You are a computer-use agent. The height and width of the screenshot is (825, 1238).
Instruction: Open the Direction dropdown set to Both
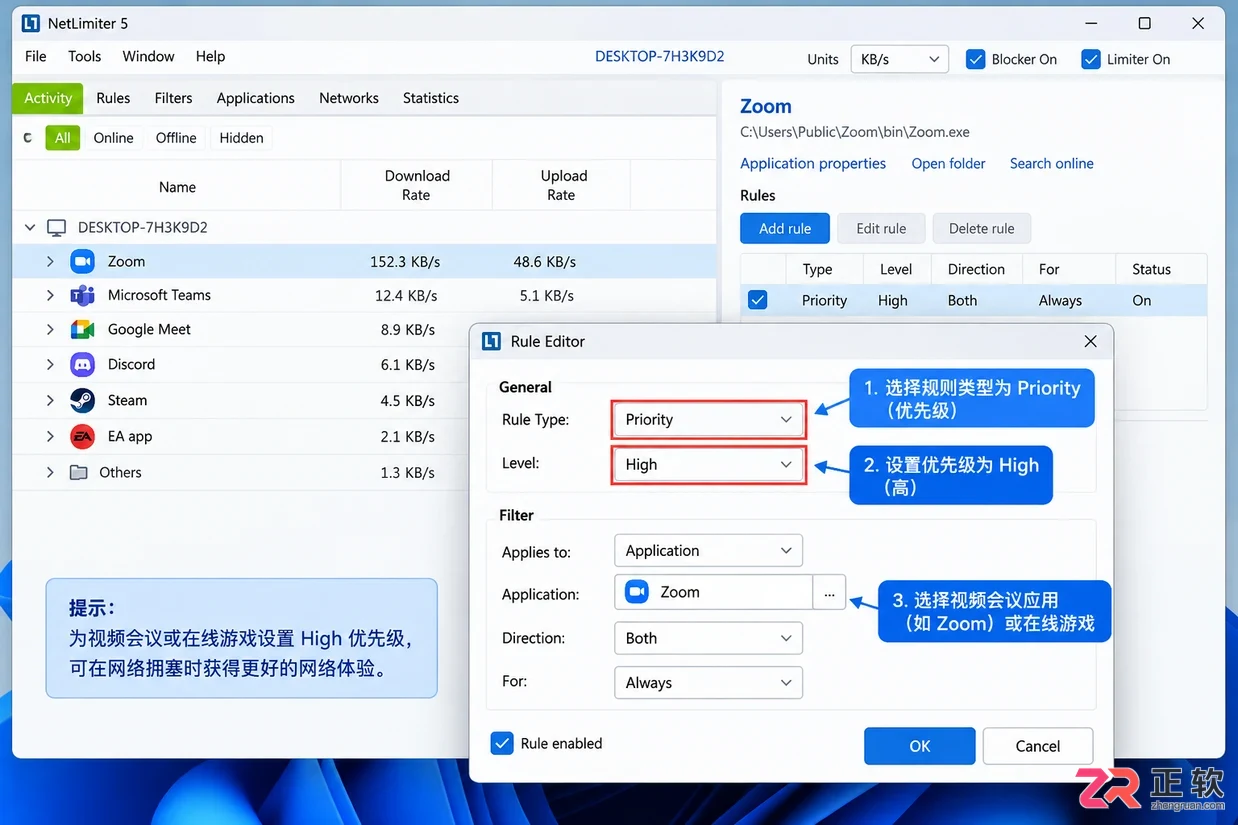pyautogui.click(x=708, y=638)
